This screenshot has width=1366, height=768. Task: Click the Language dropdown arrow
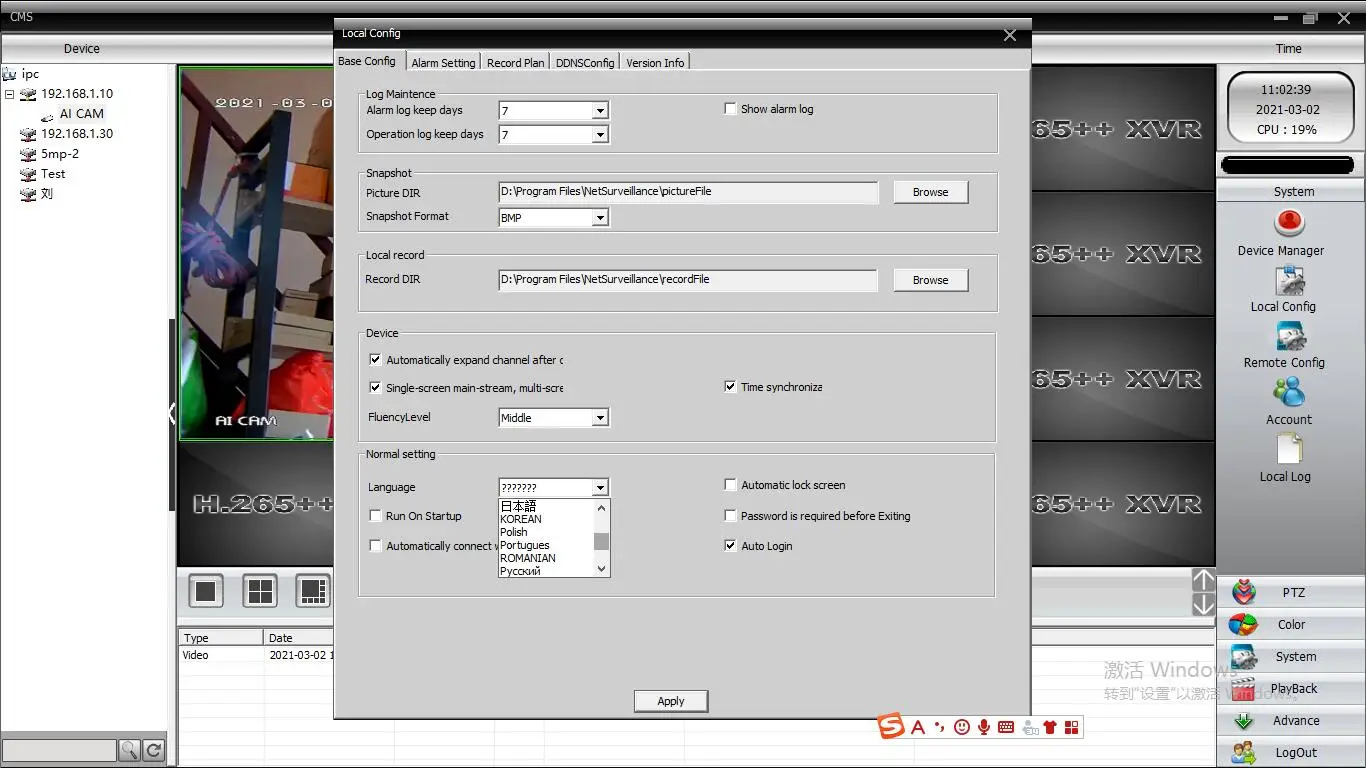pos(600,488)
